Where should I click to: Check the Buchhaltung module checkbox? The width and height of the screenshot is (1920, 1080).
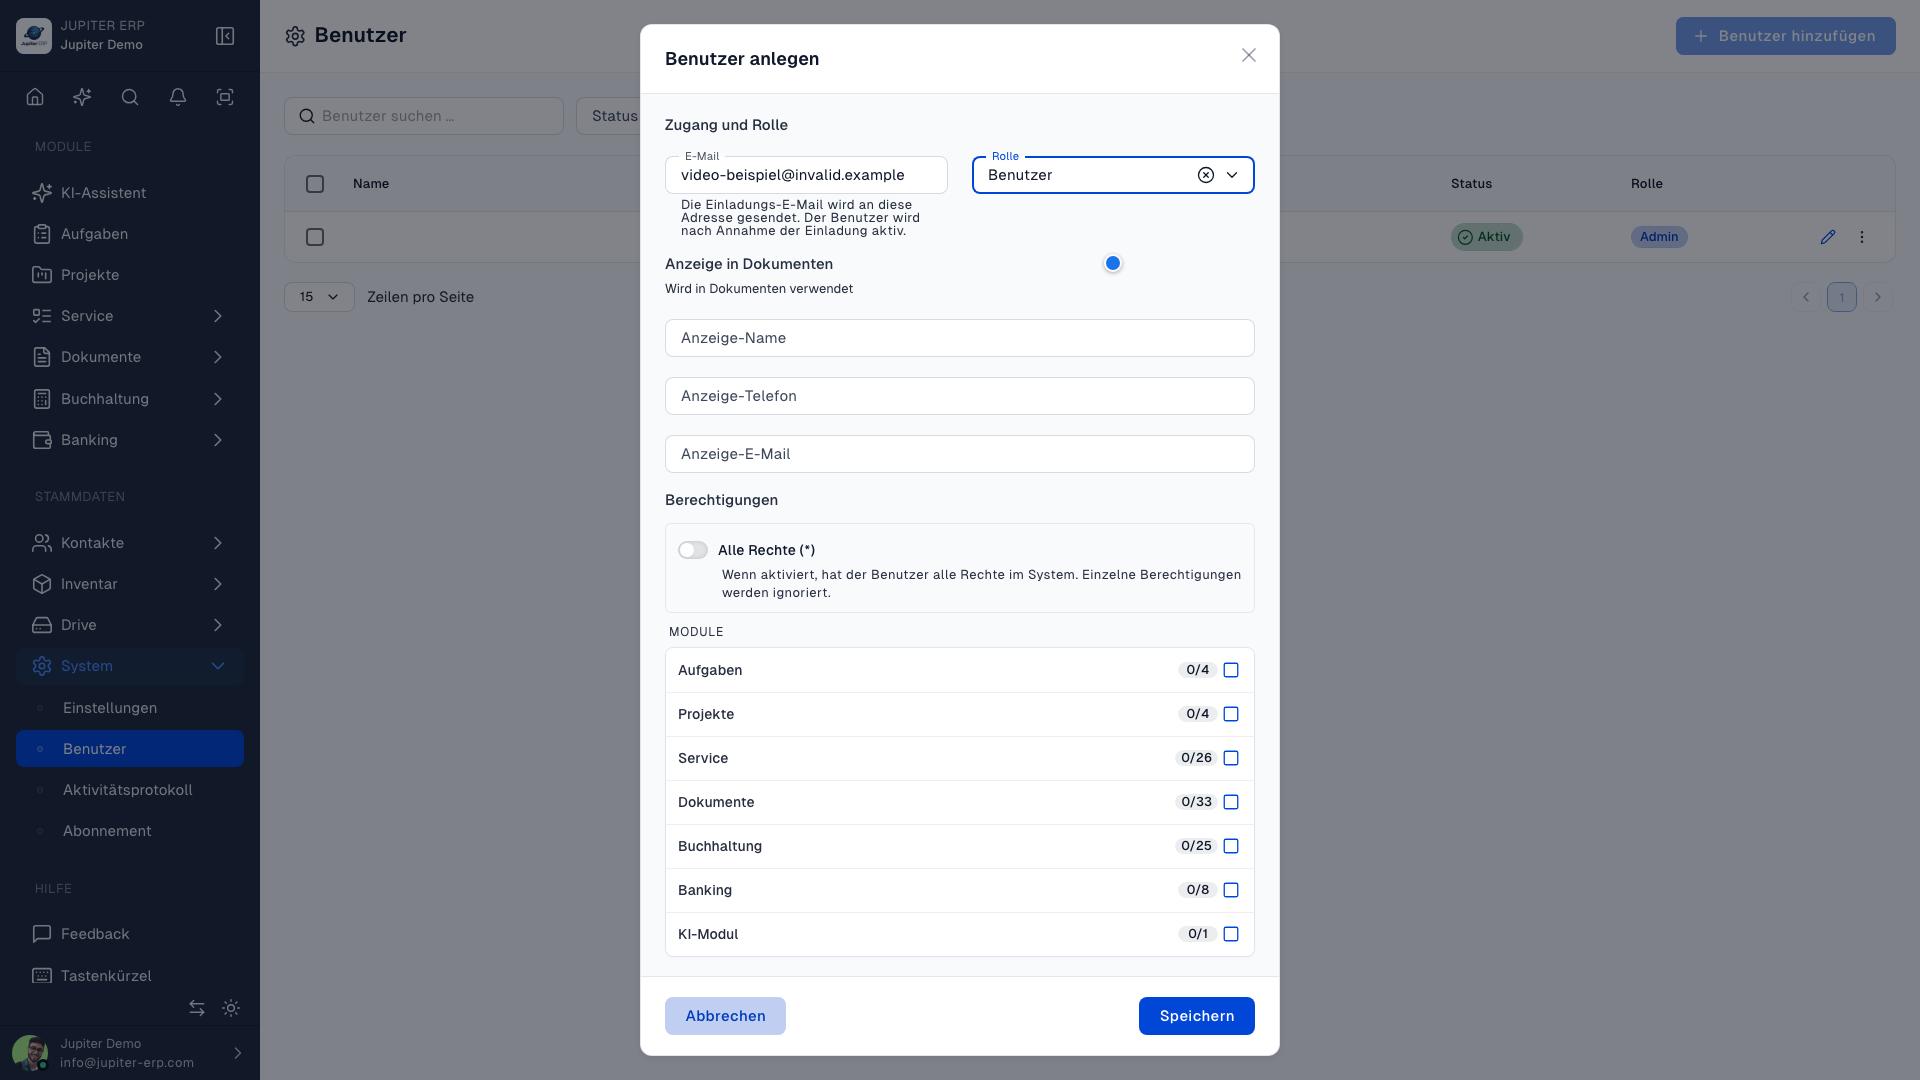[1231, 846]
